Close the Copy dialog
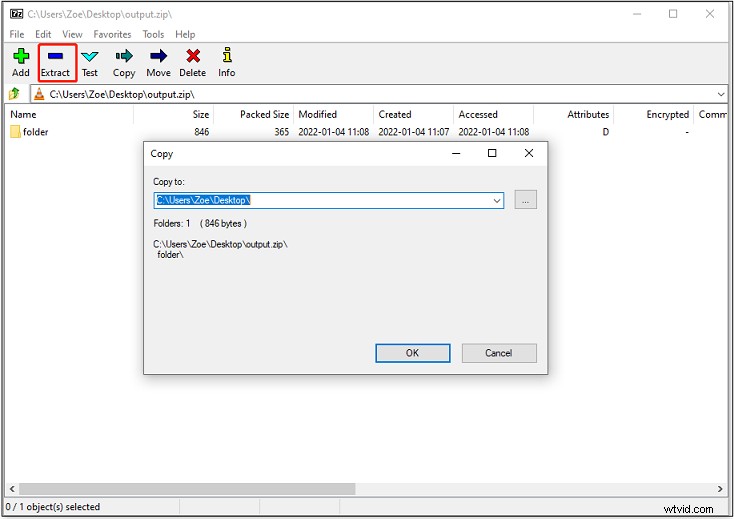The height and width of the screenshot is (519, 734). tap(529, 153)
